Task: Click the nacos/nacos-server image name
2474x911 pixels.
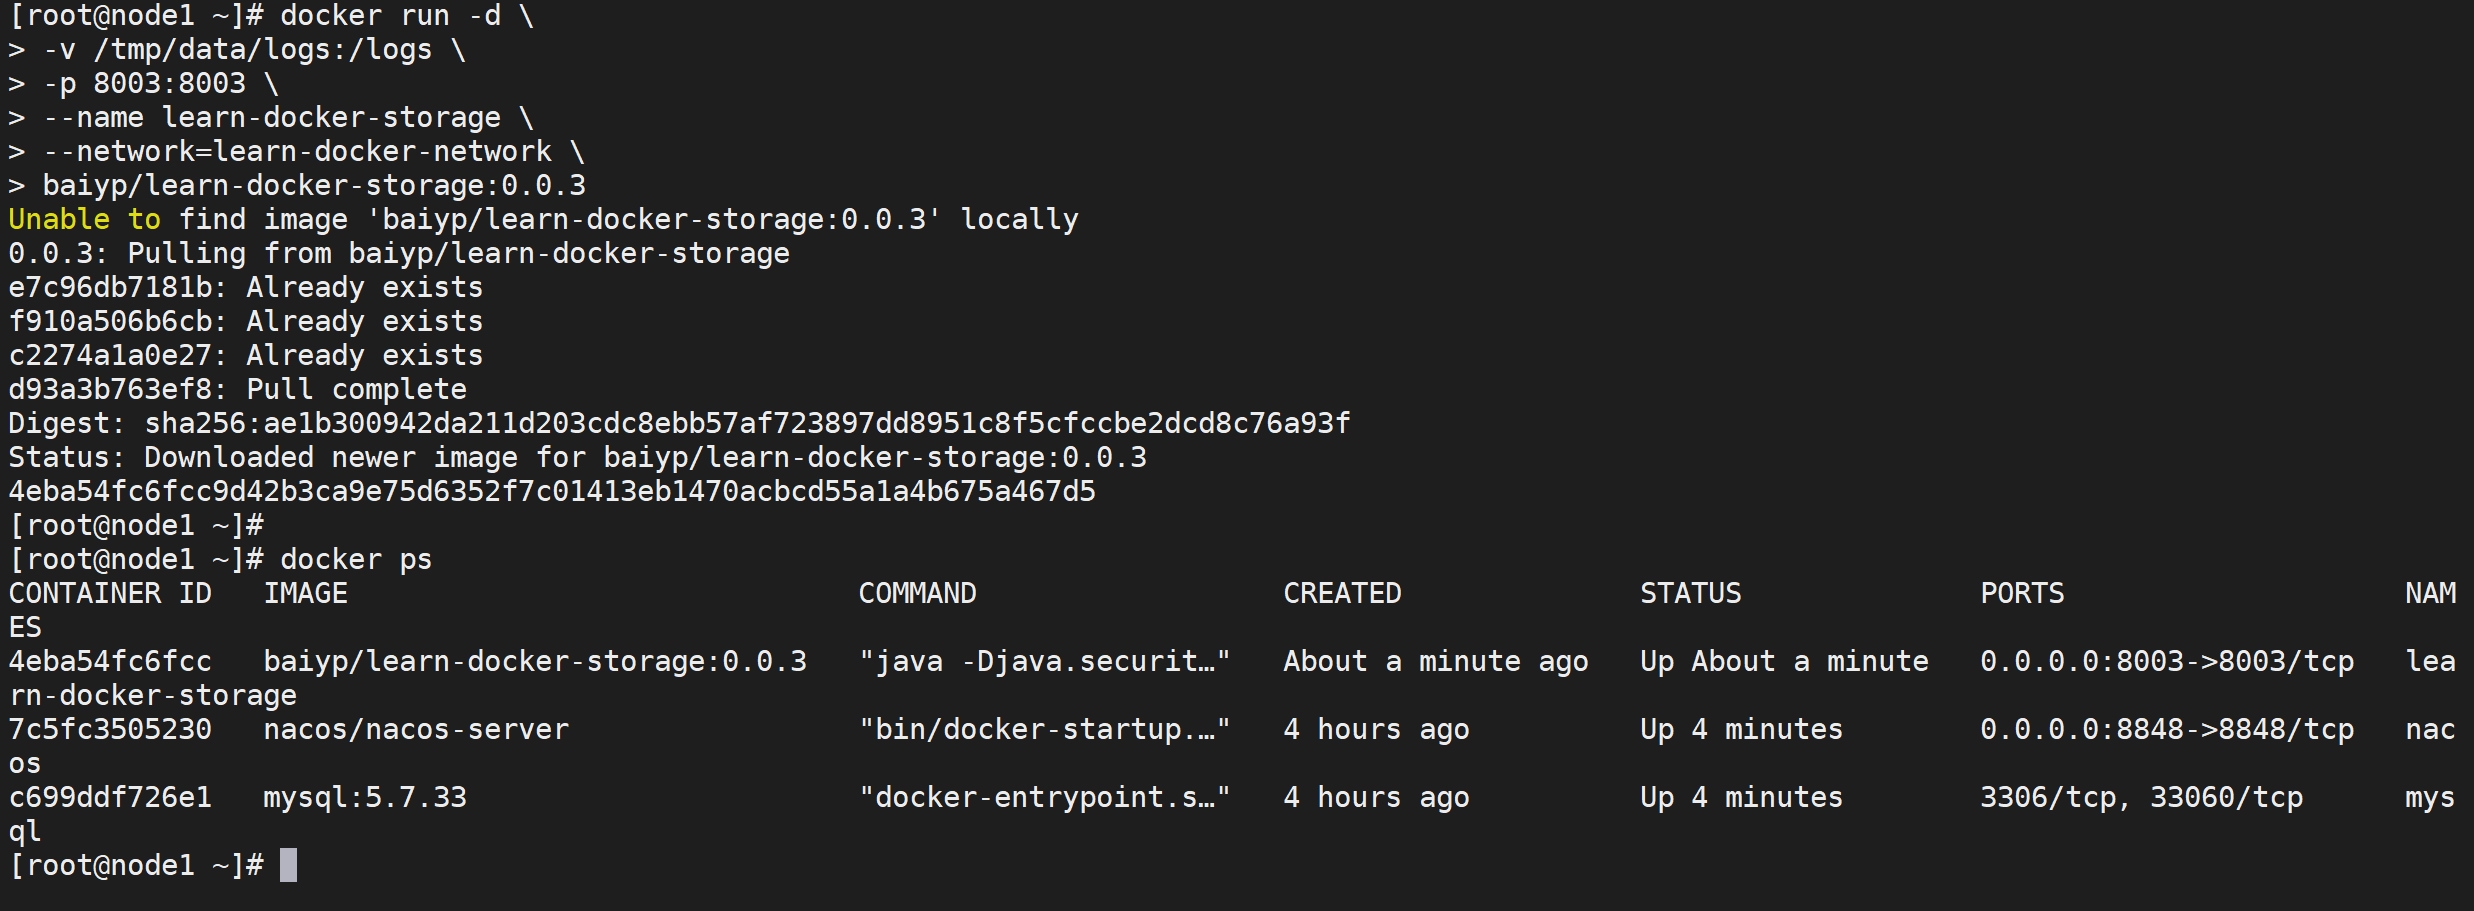Action: click(416, 729)
